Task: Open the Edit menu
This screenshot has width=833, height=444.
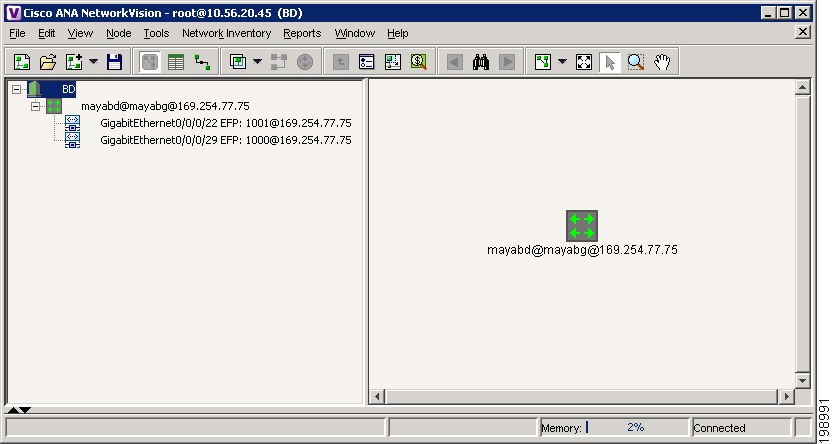Action: pos(47,33)
